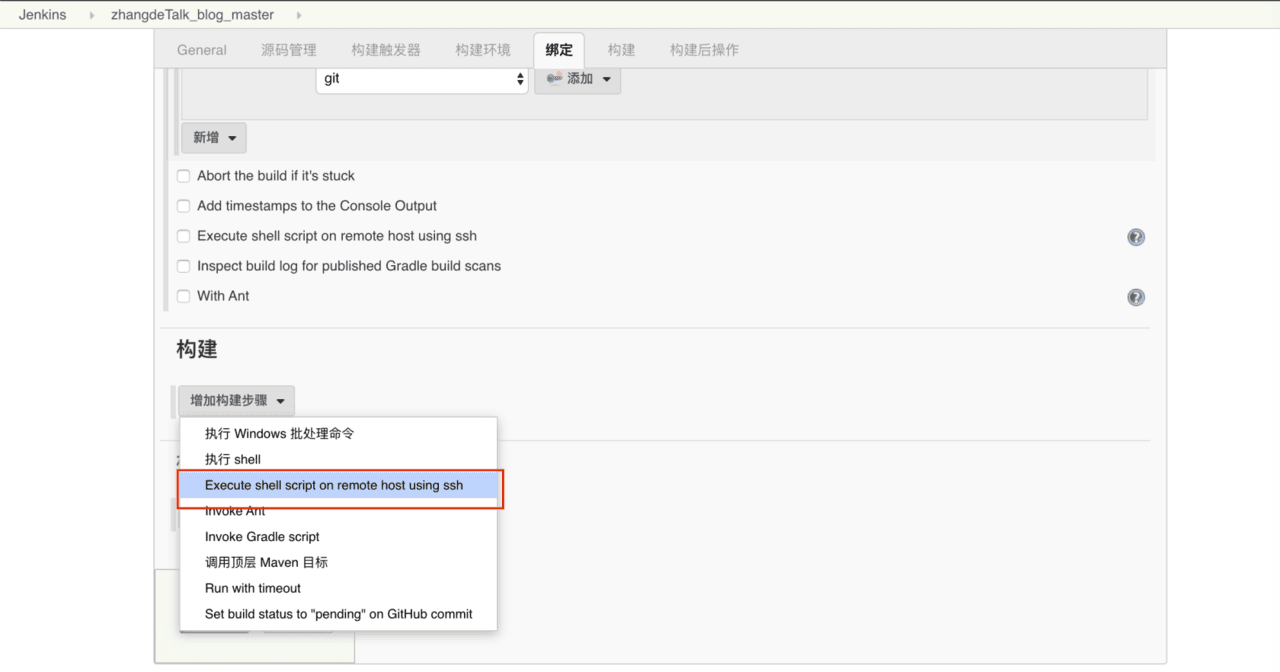The height and width of the screenshot is (672, 1280).
Task: Open the git credentials select box
Action: (x=422, y=78)
